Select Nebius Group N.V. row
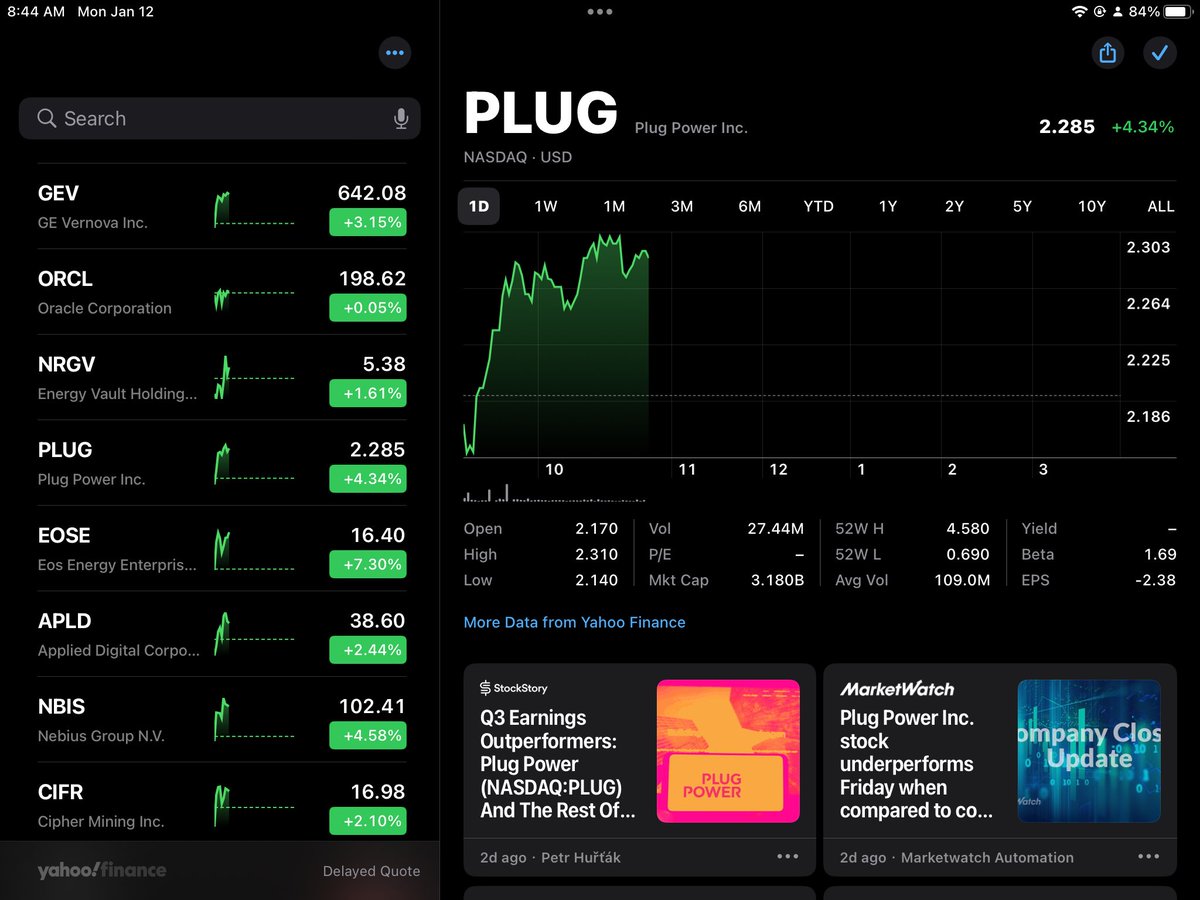The height and width of the screenshot is (900, 1200). tap(222, 720)
